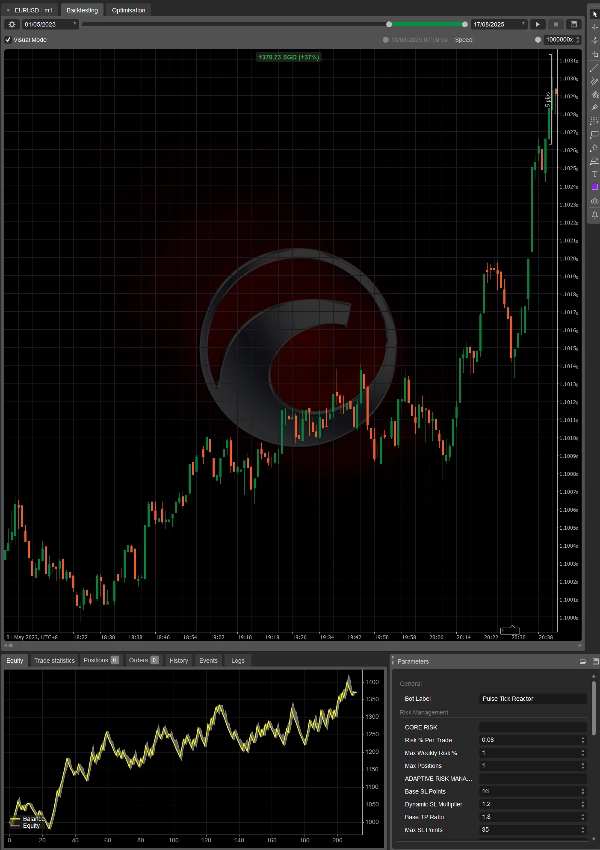The width and height of the screenshot is (600, 850).
Task: Adjust Base TP Ratio stepper
Action: click(x=583, y=817)
